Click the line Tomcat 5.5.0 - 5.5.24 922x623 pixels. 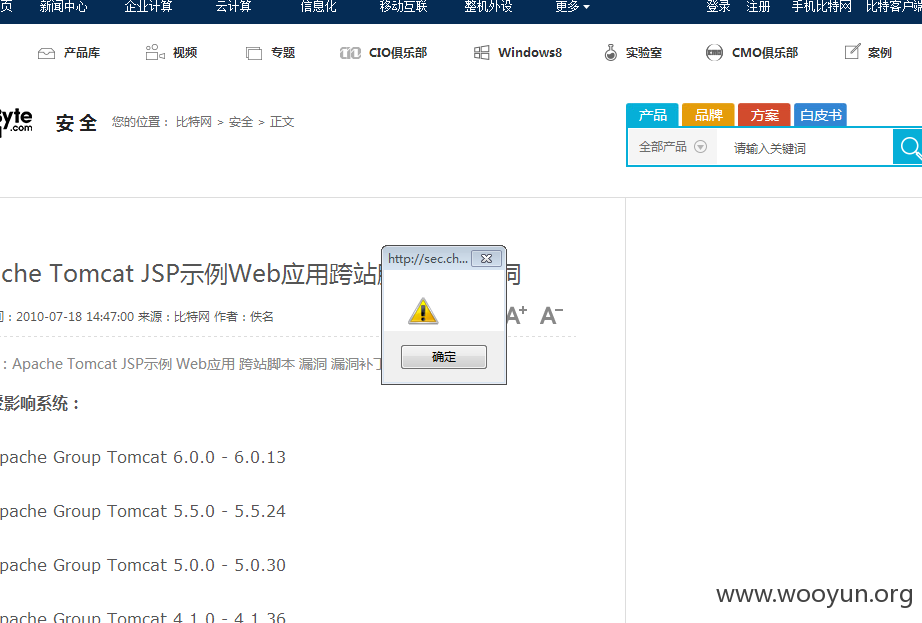[x=196, y=511]
